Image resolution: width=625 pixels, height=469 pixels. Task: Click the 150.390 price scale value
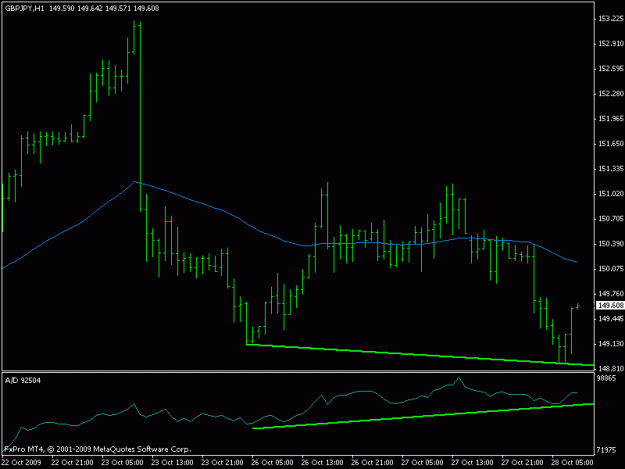(x=610, y=244)
